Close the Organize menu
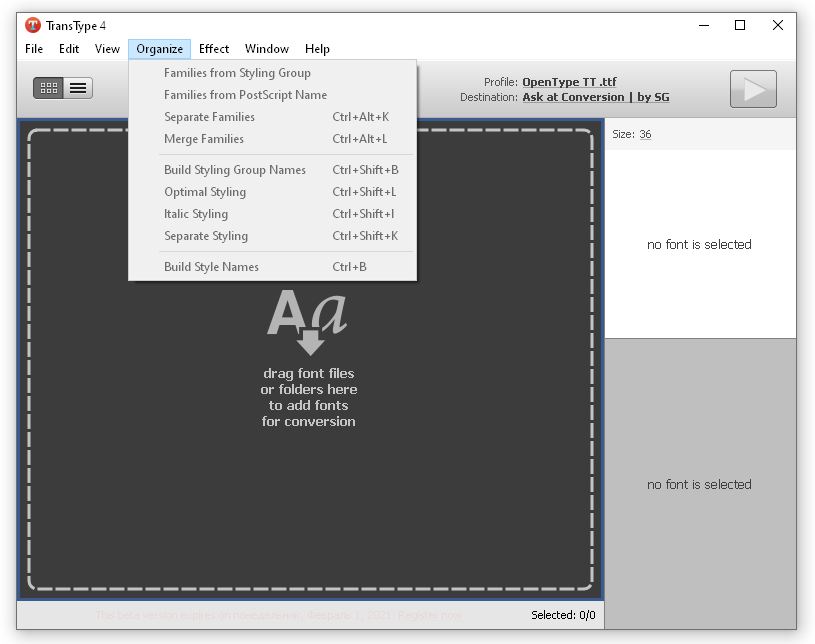The height and width of the screenshot is (644, 815). point(160,49)
